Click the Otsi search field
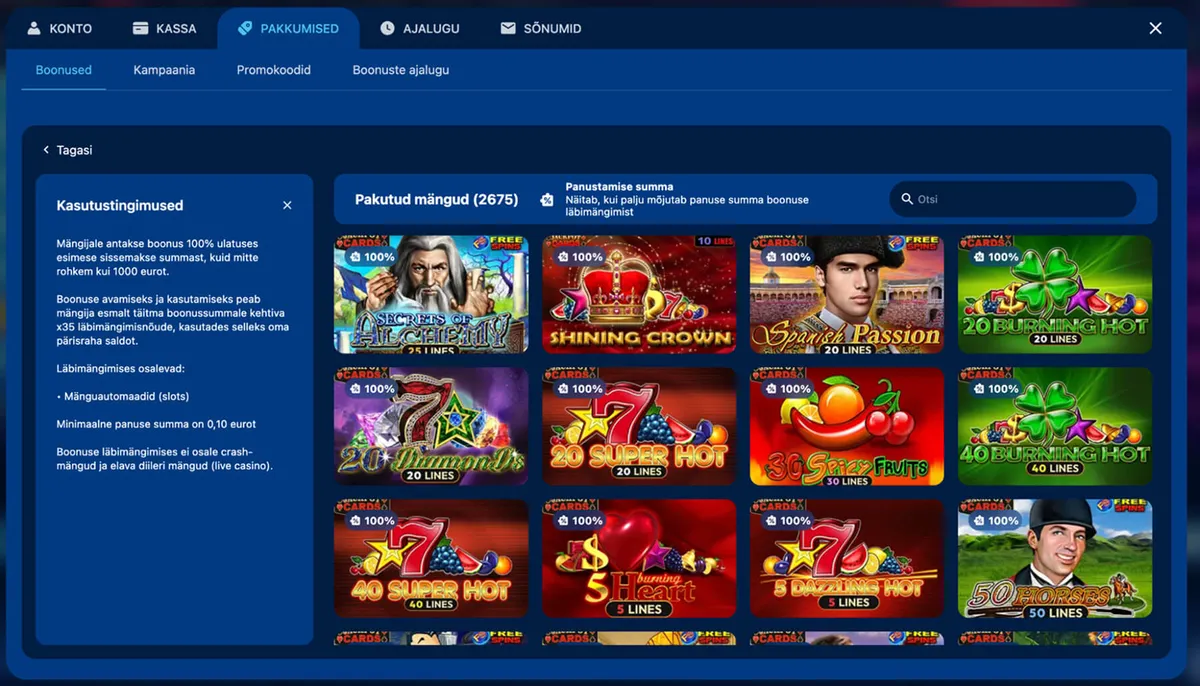 point(1013,199)
